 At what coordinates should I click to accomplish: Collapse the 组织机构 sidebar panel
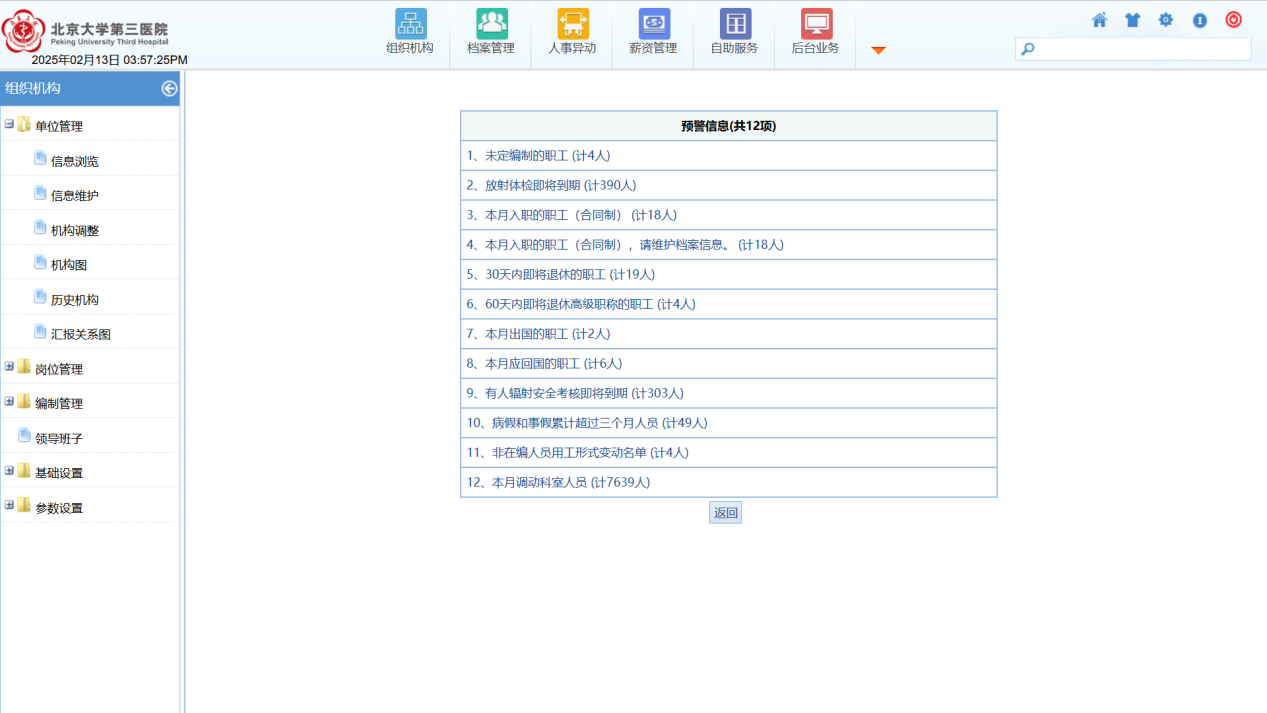coord(169,88)
